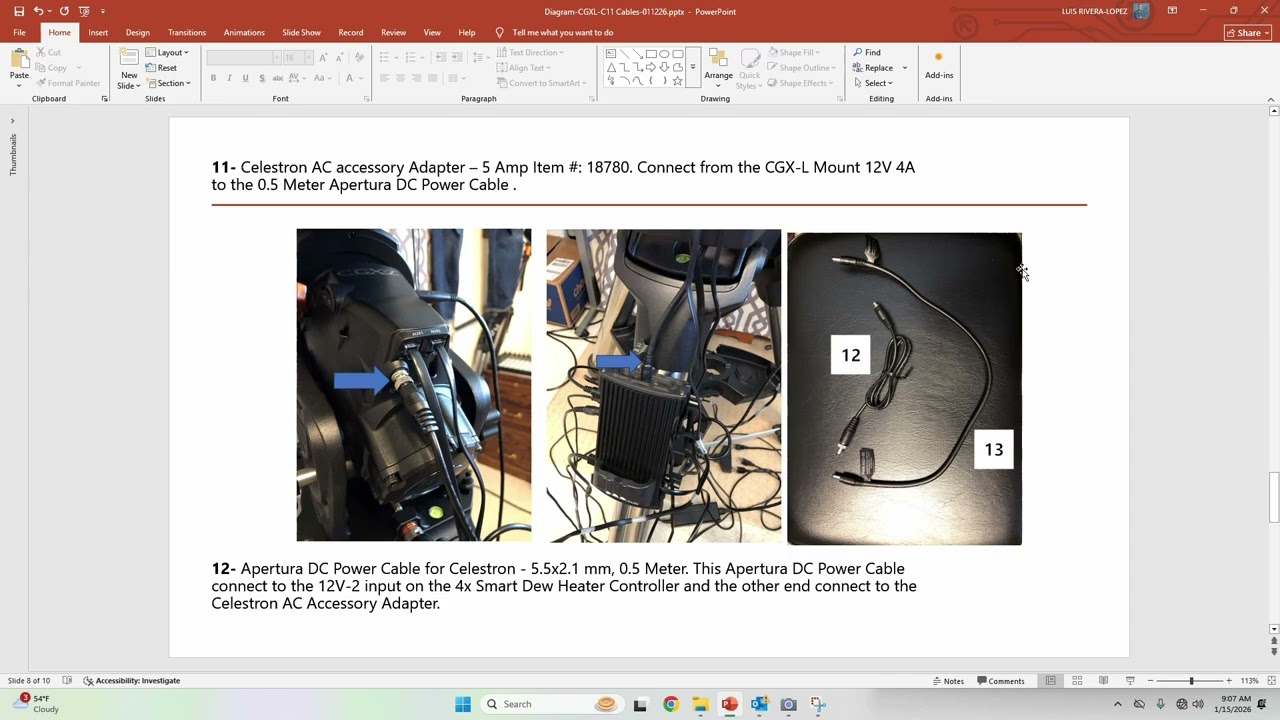Open the Notes pane from status bar
Screen dimensions: 1280x720
point(948,681)
